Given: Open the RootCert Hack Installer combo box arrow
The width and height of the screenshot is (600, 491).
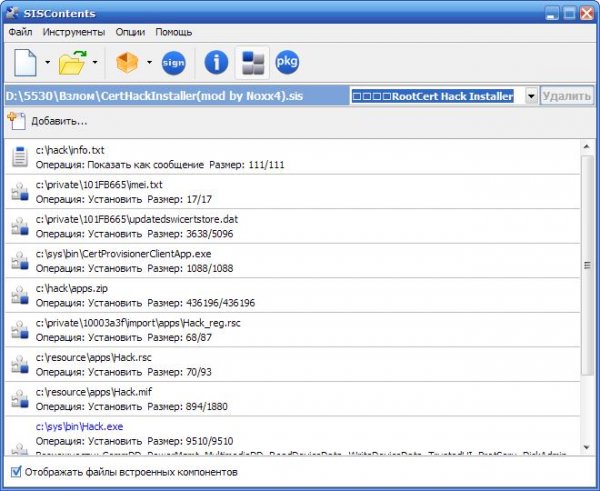Looking at the screenshot, I should 531,96.
